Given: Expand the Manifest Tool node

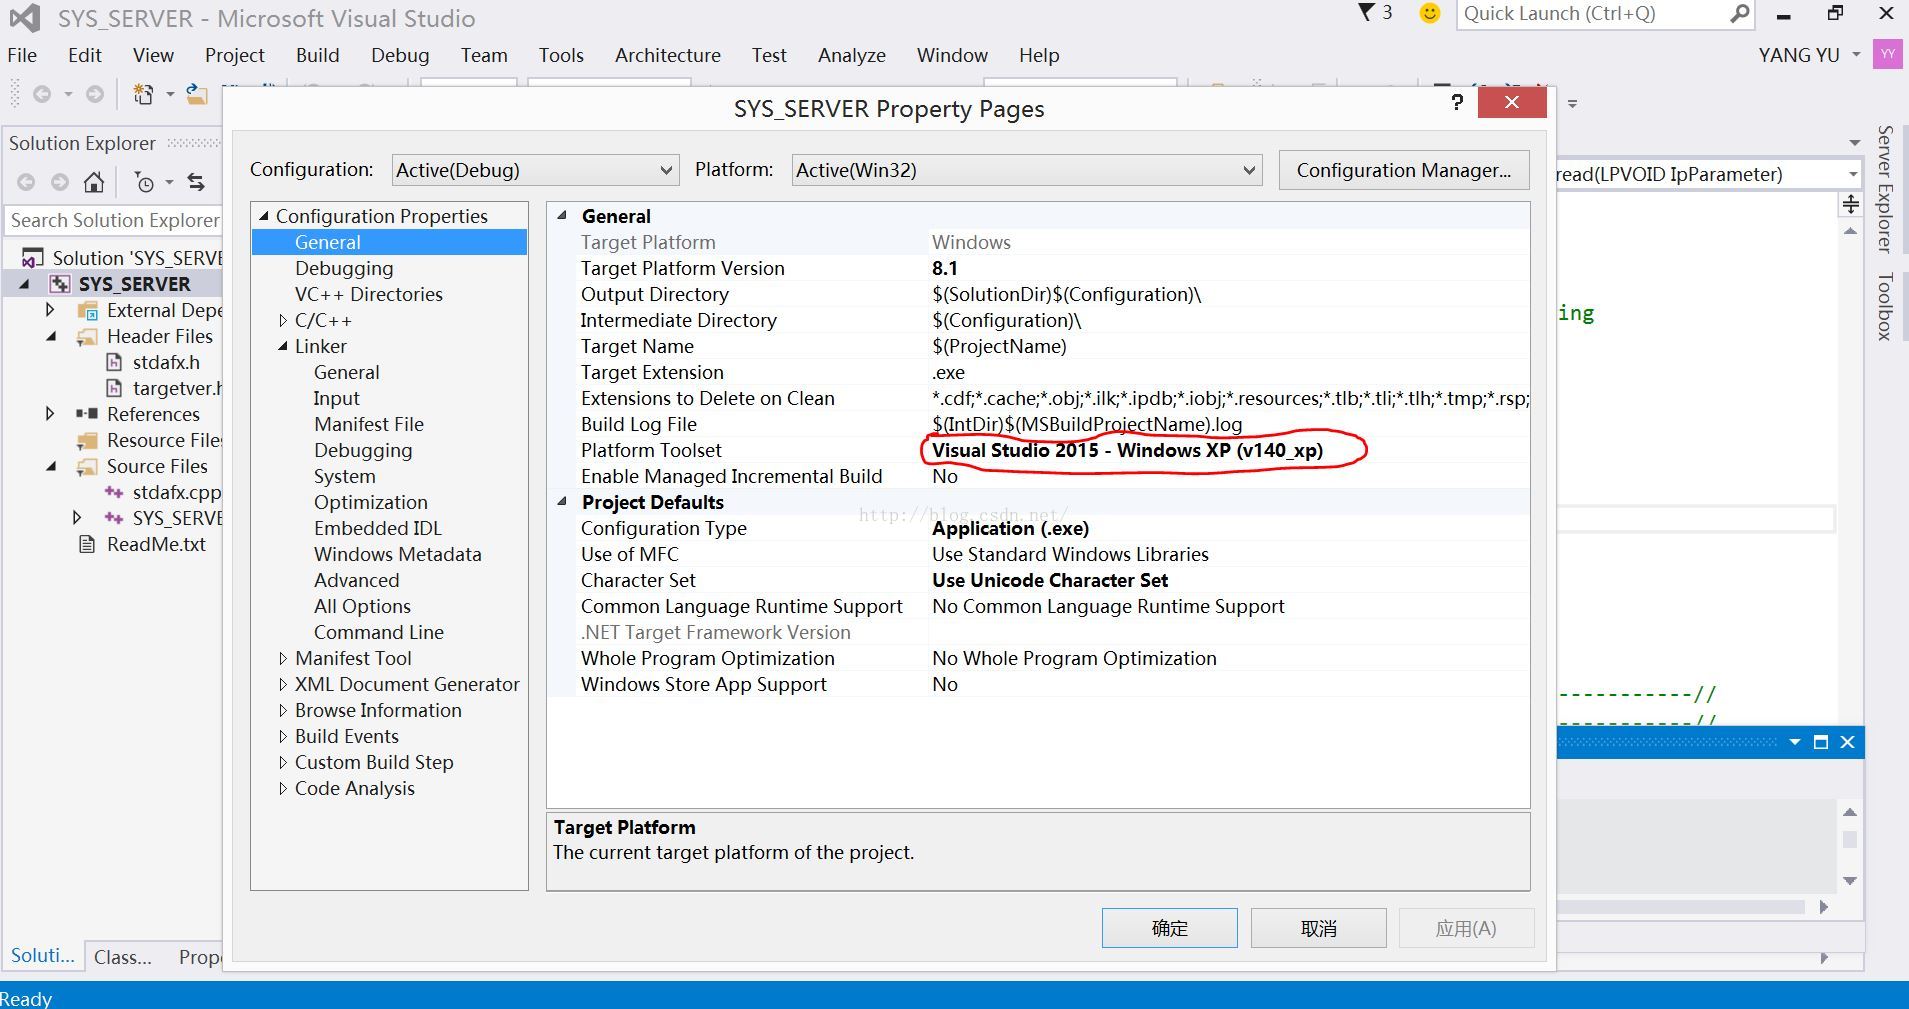Looking at the screenshot, I should click(x=283, y=658).
